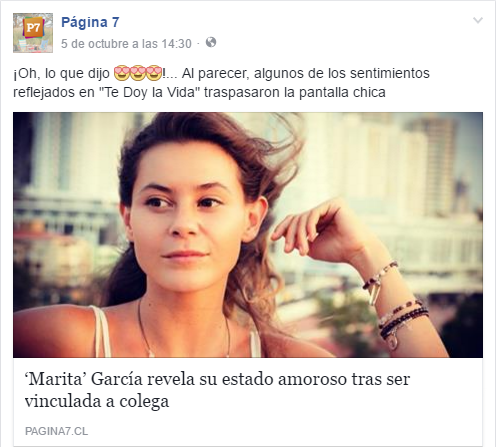Click the globe public audience icon
The image size is (496, 447).
(x=211, y=42)
